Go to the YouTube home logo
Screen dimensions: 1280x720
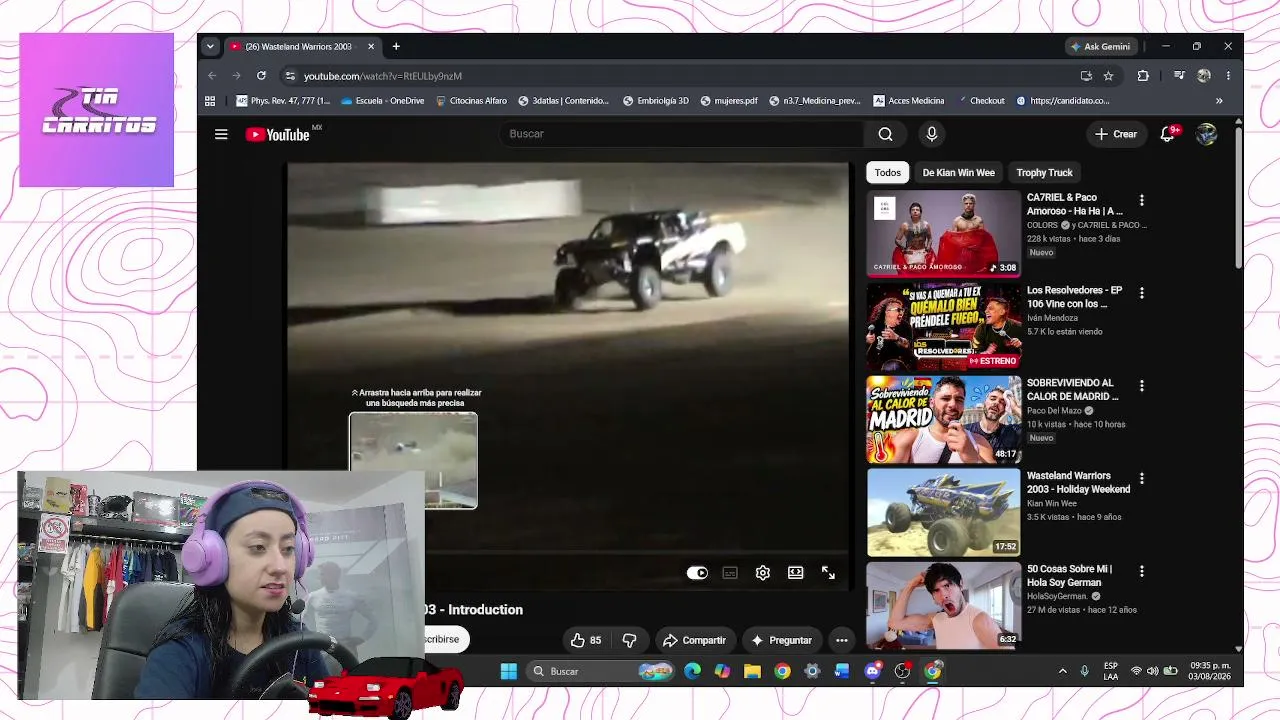pos(278,134)
